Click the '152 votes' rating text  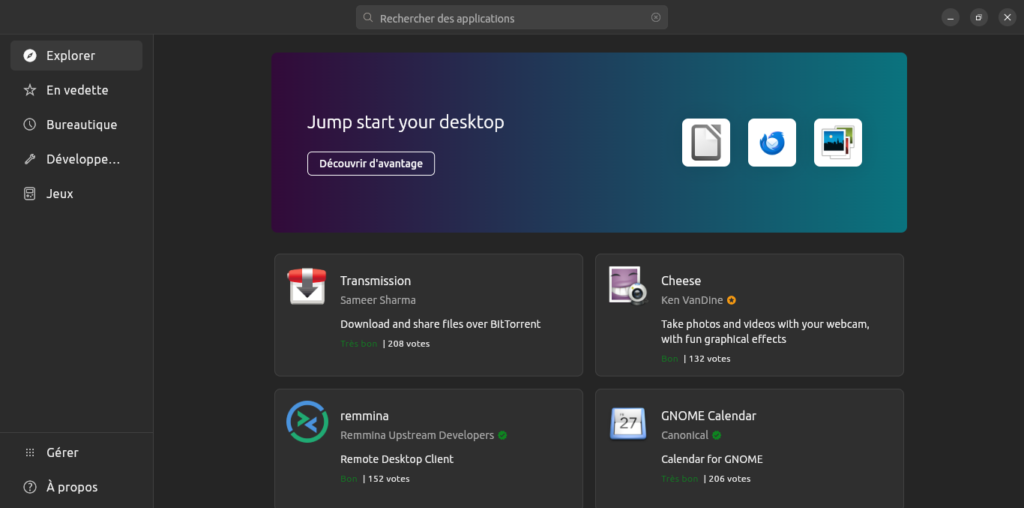click(x=389, y=479)
